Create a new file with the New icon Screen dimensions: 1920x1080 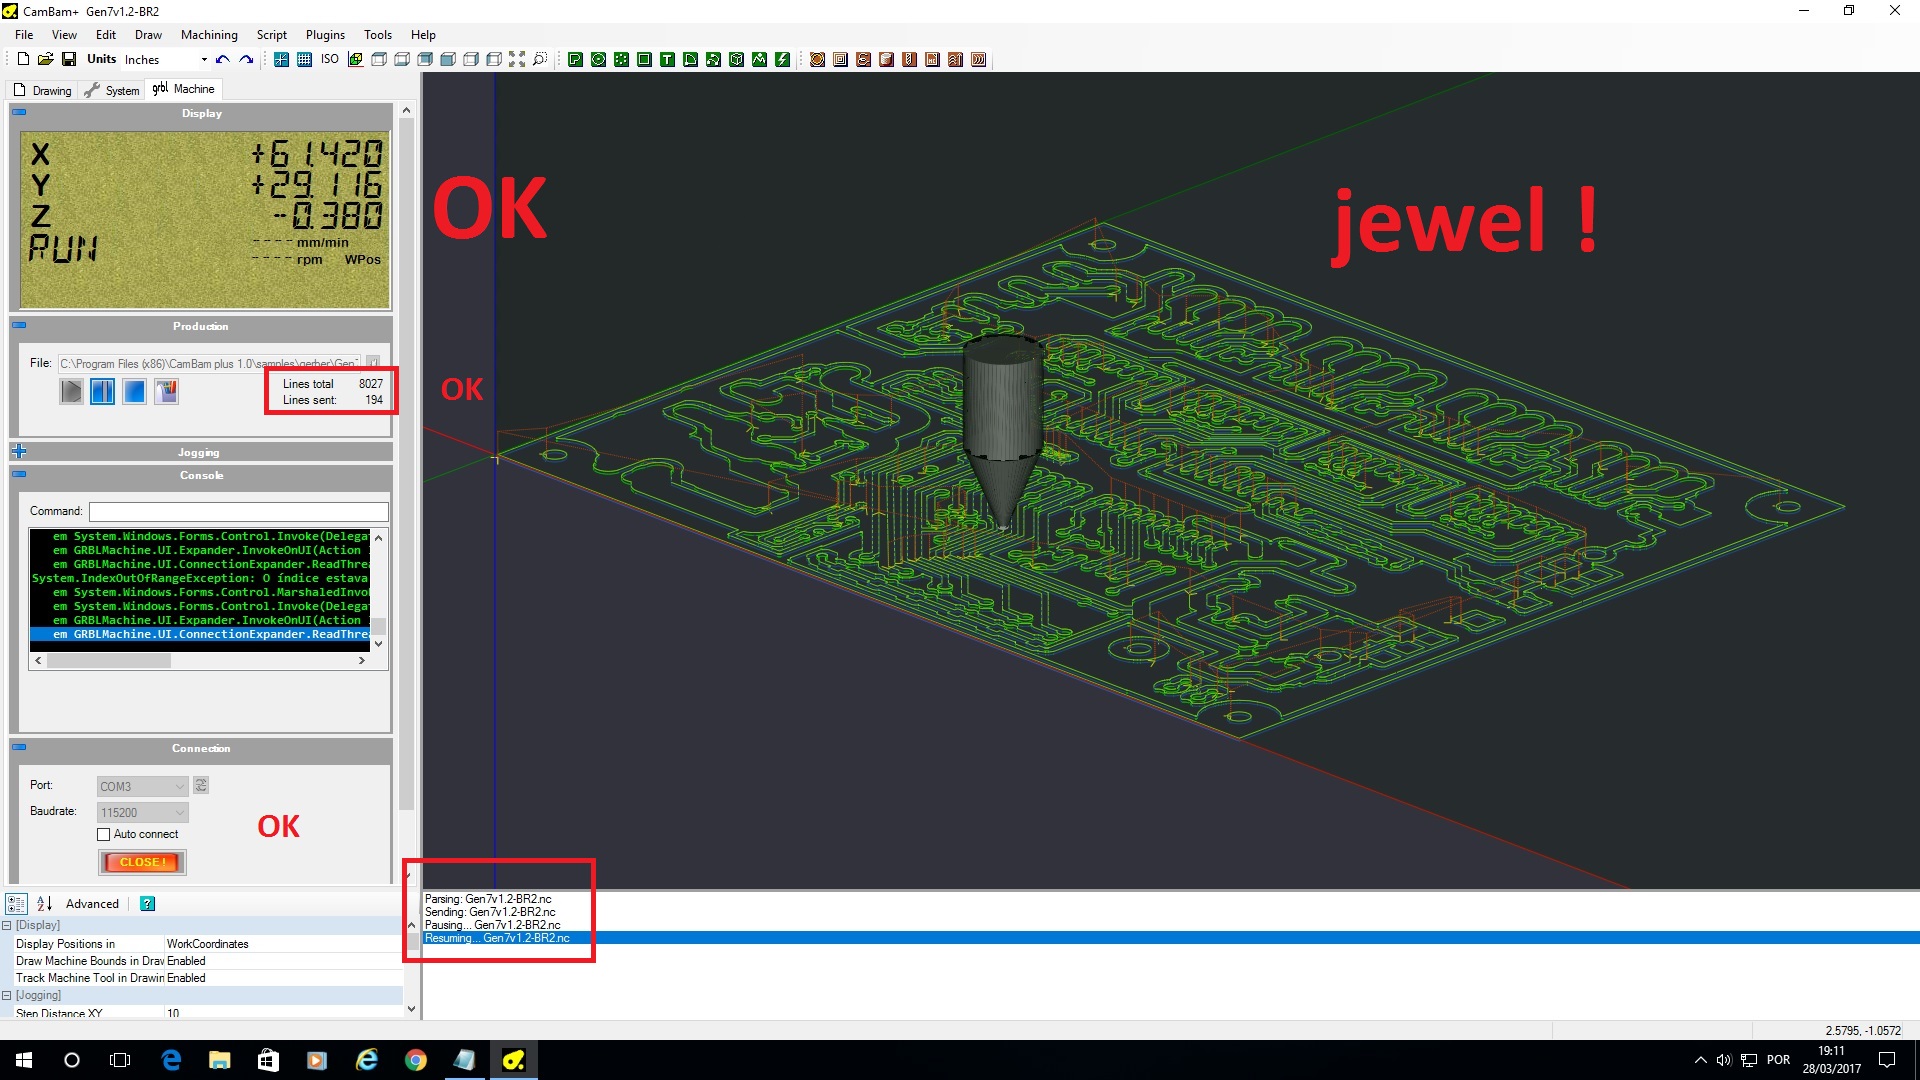[x=23, y=59]
